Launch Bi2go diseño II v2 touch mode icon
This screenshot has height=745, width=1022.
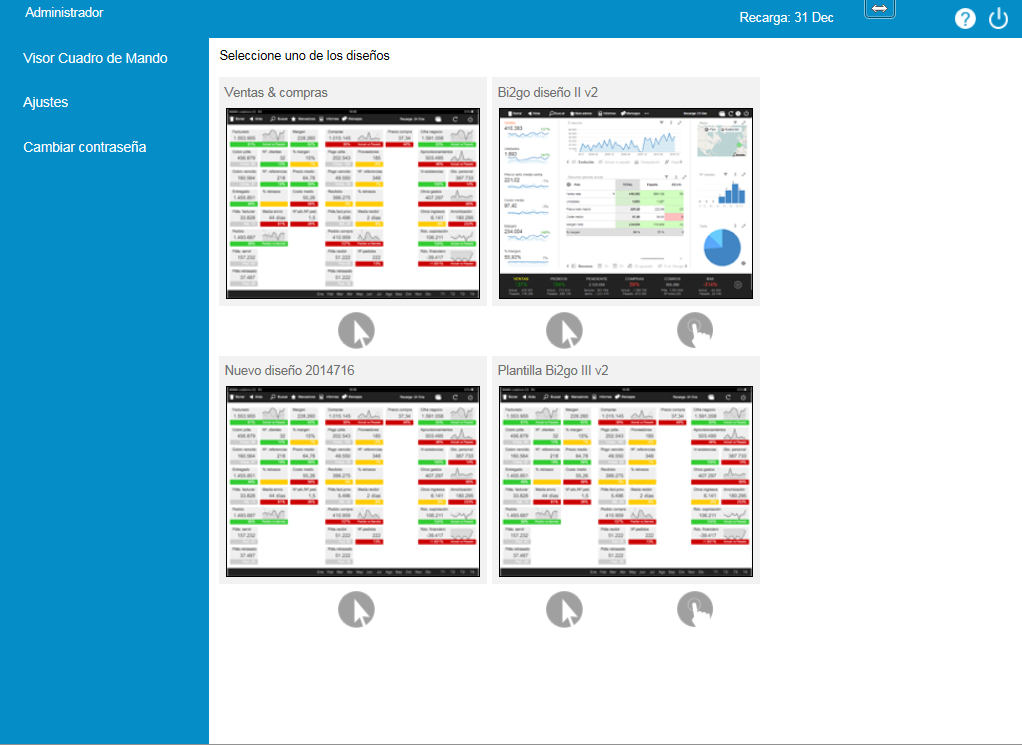[694, 330]
